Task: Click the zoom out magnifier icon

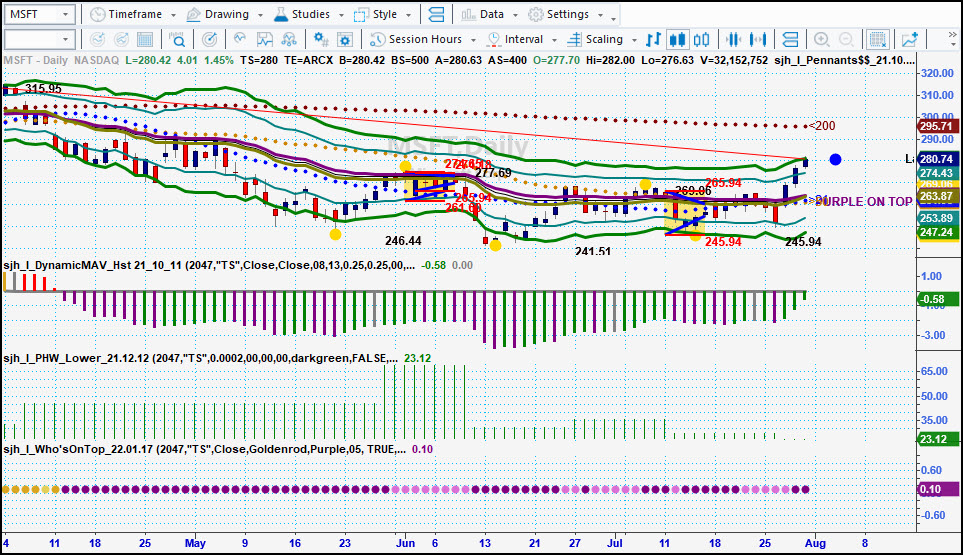Action: pos(846,39)
